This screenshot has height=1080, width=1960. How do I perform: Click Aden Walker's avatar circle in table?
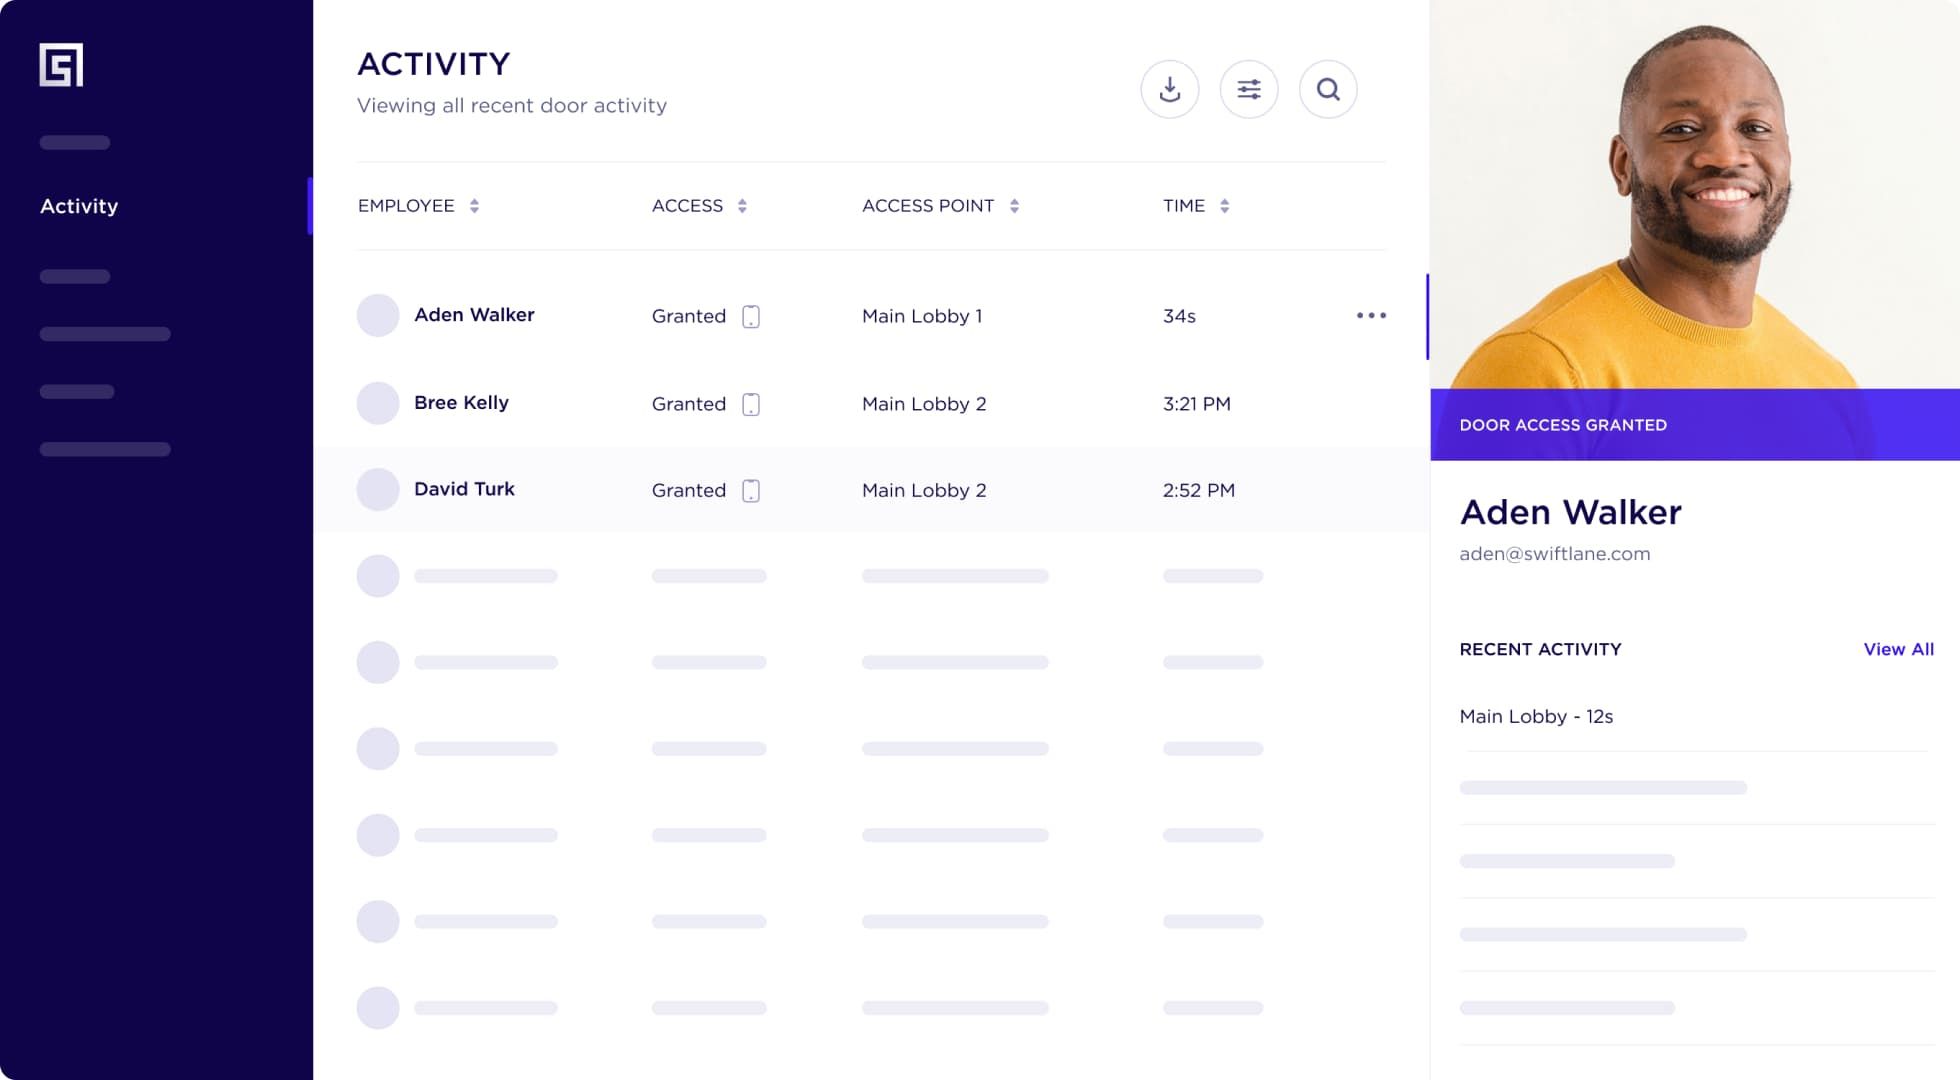[378, 315]
